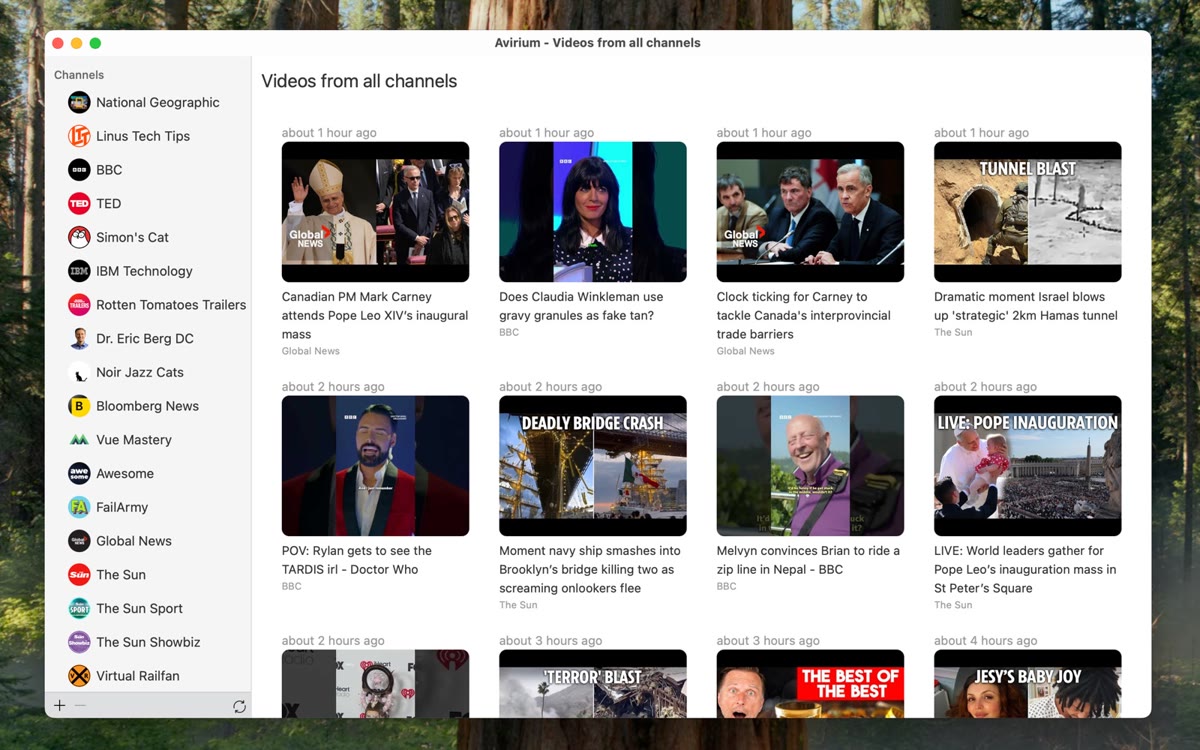Click the Awesome channel icon
The image size is (1200, 750).
pyautogui.click(x=79, y=473)
